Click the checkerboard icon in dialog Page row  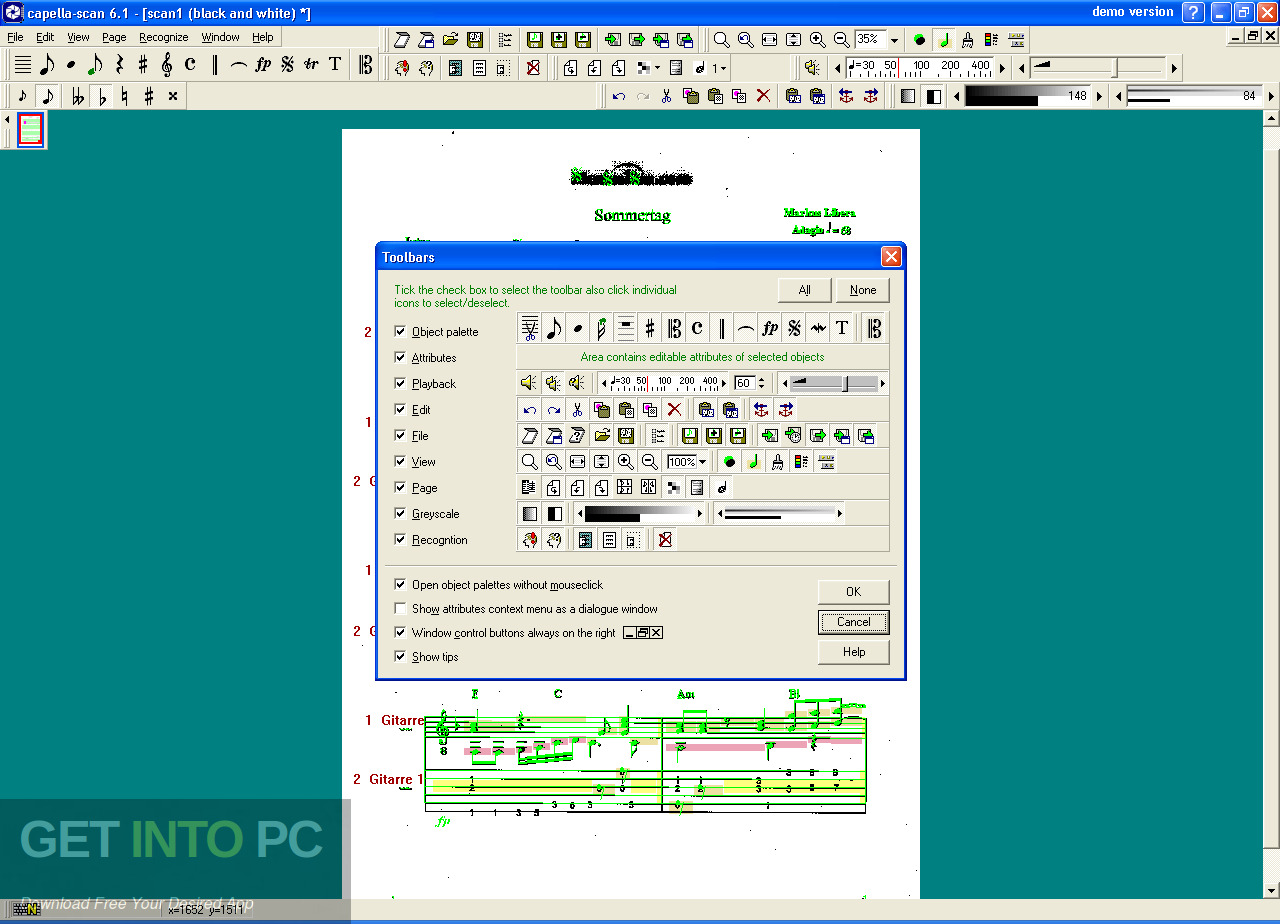(673, 487)
